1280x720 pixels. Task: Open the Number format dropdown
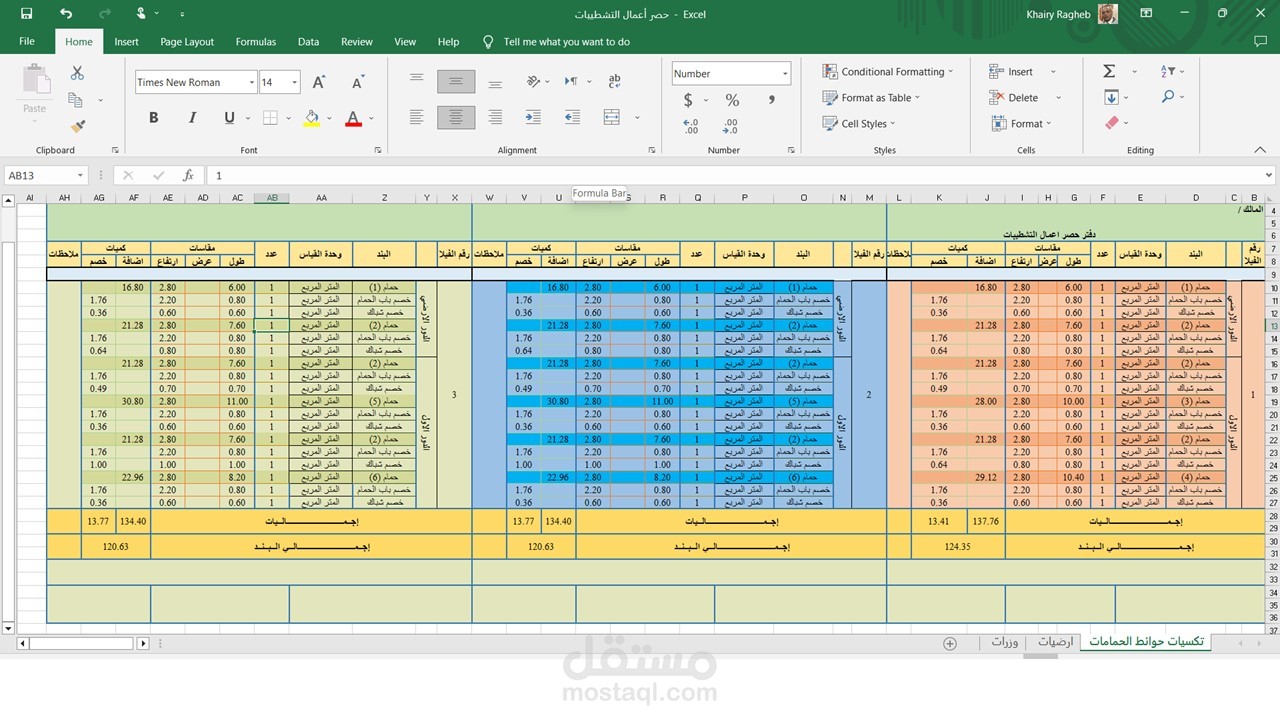784,73
